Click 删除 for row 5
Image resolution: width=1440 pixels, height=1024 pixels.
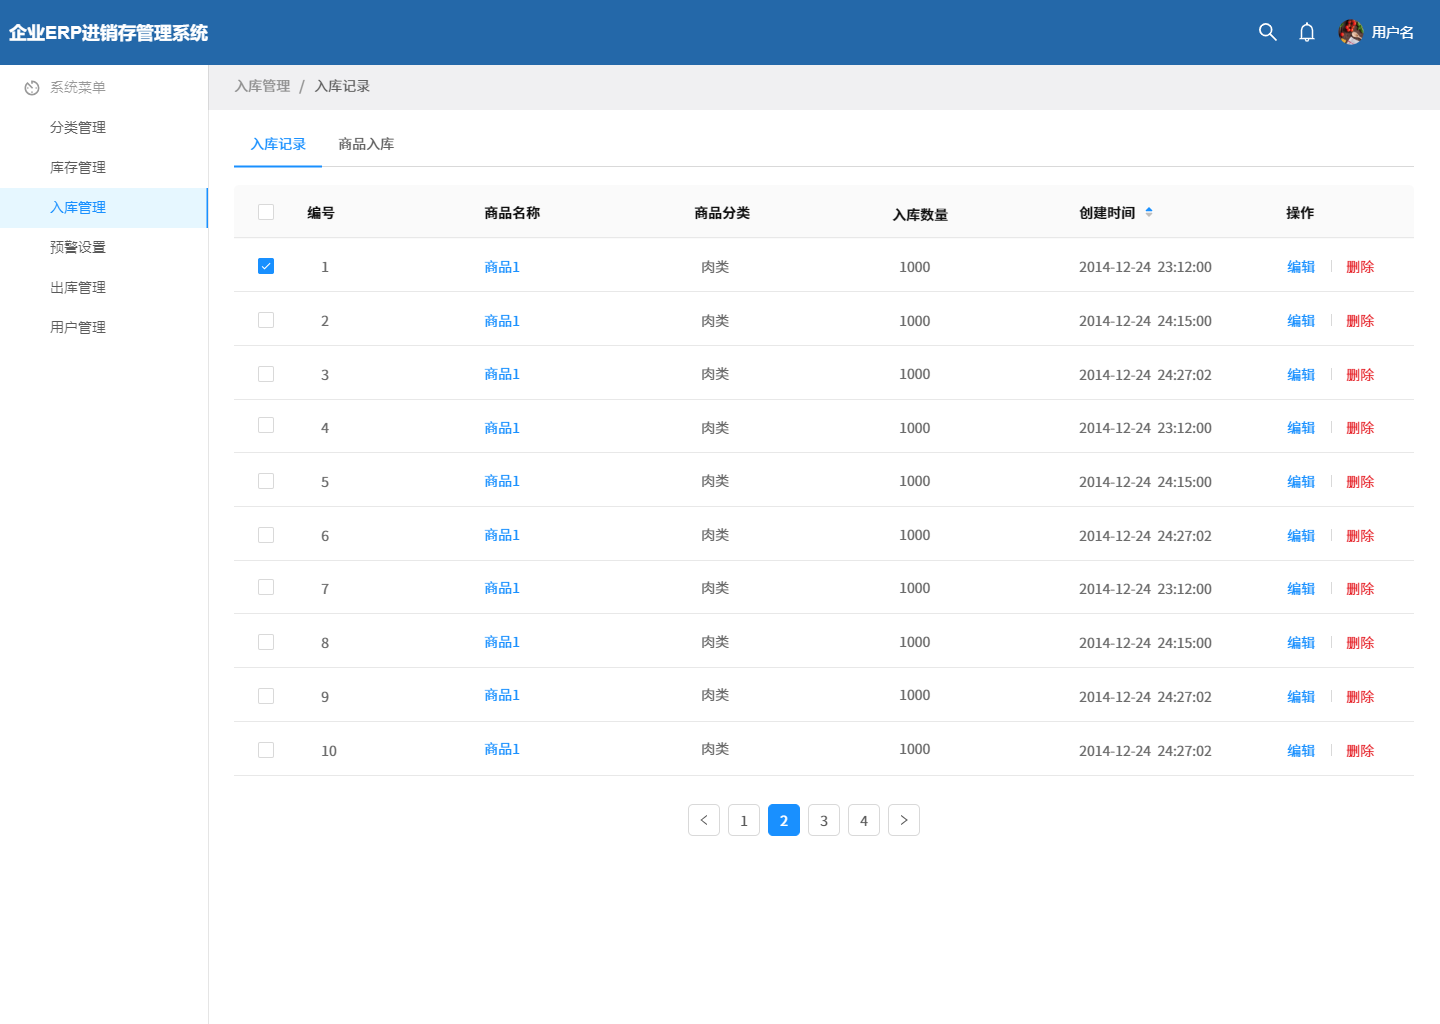click(x=1360, y=482)
